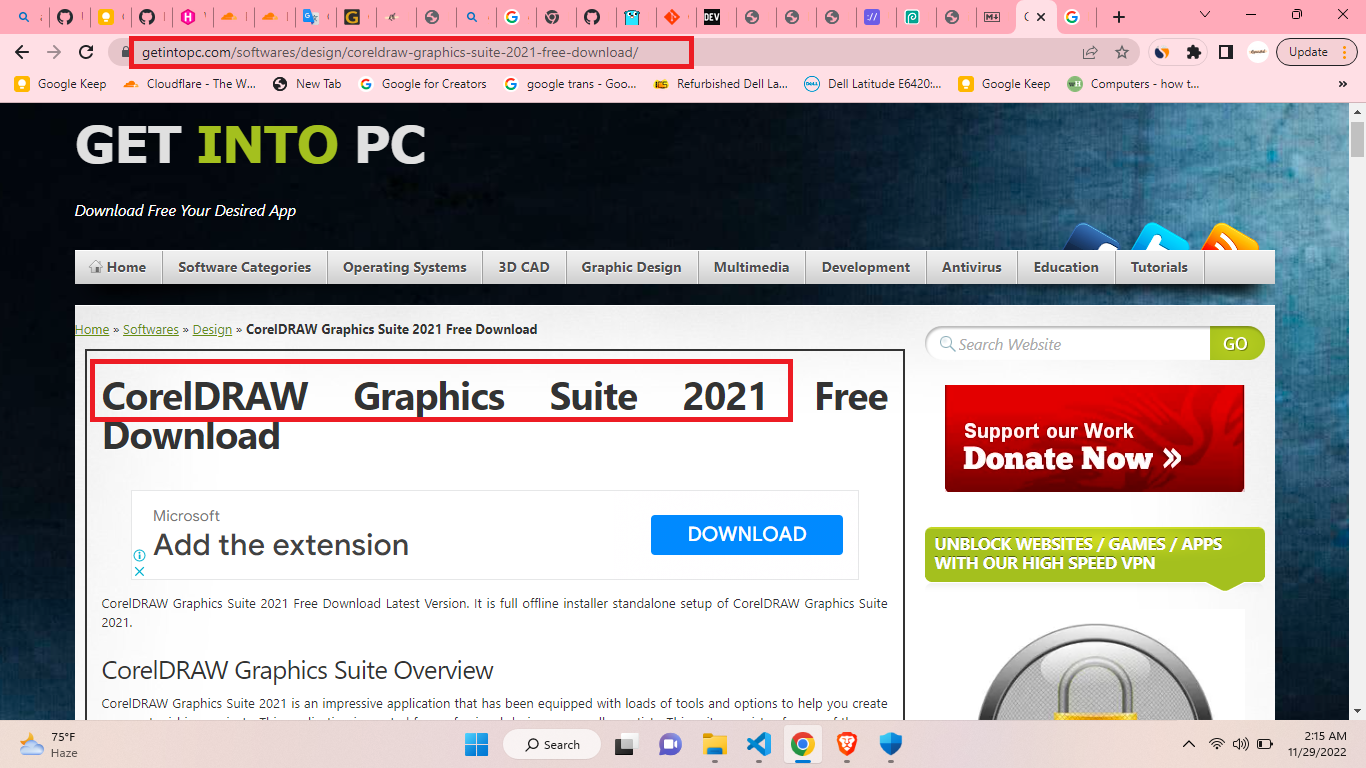Open google trans bookmark

pos(570,84)
